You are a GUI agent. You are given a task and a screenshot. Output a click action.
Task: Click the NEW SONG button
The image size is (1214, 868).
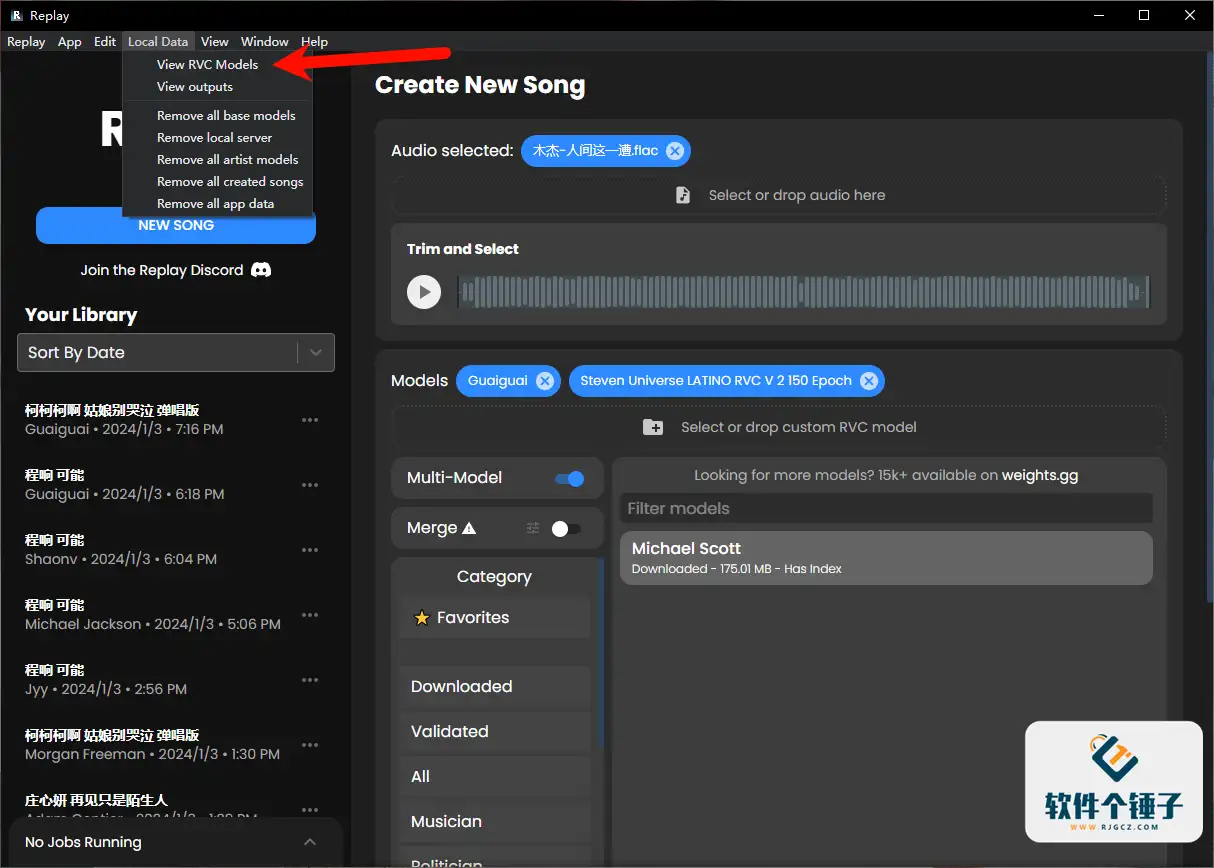[176, 226]
